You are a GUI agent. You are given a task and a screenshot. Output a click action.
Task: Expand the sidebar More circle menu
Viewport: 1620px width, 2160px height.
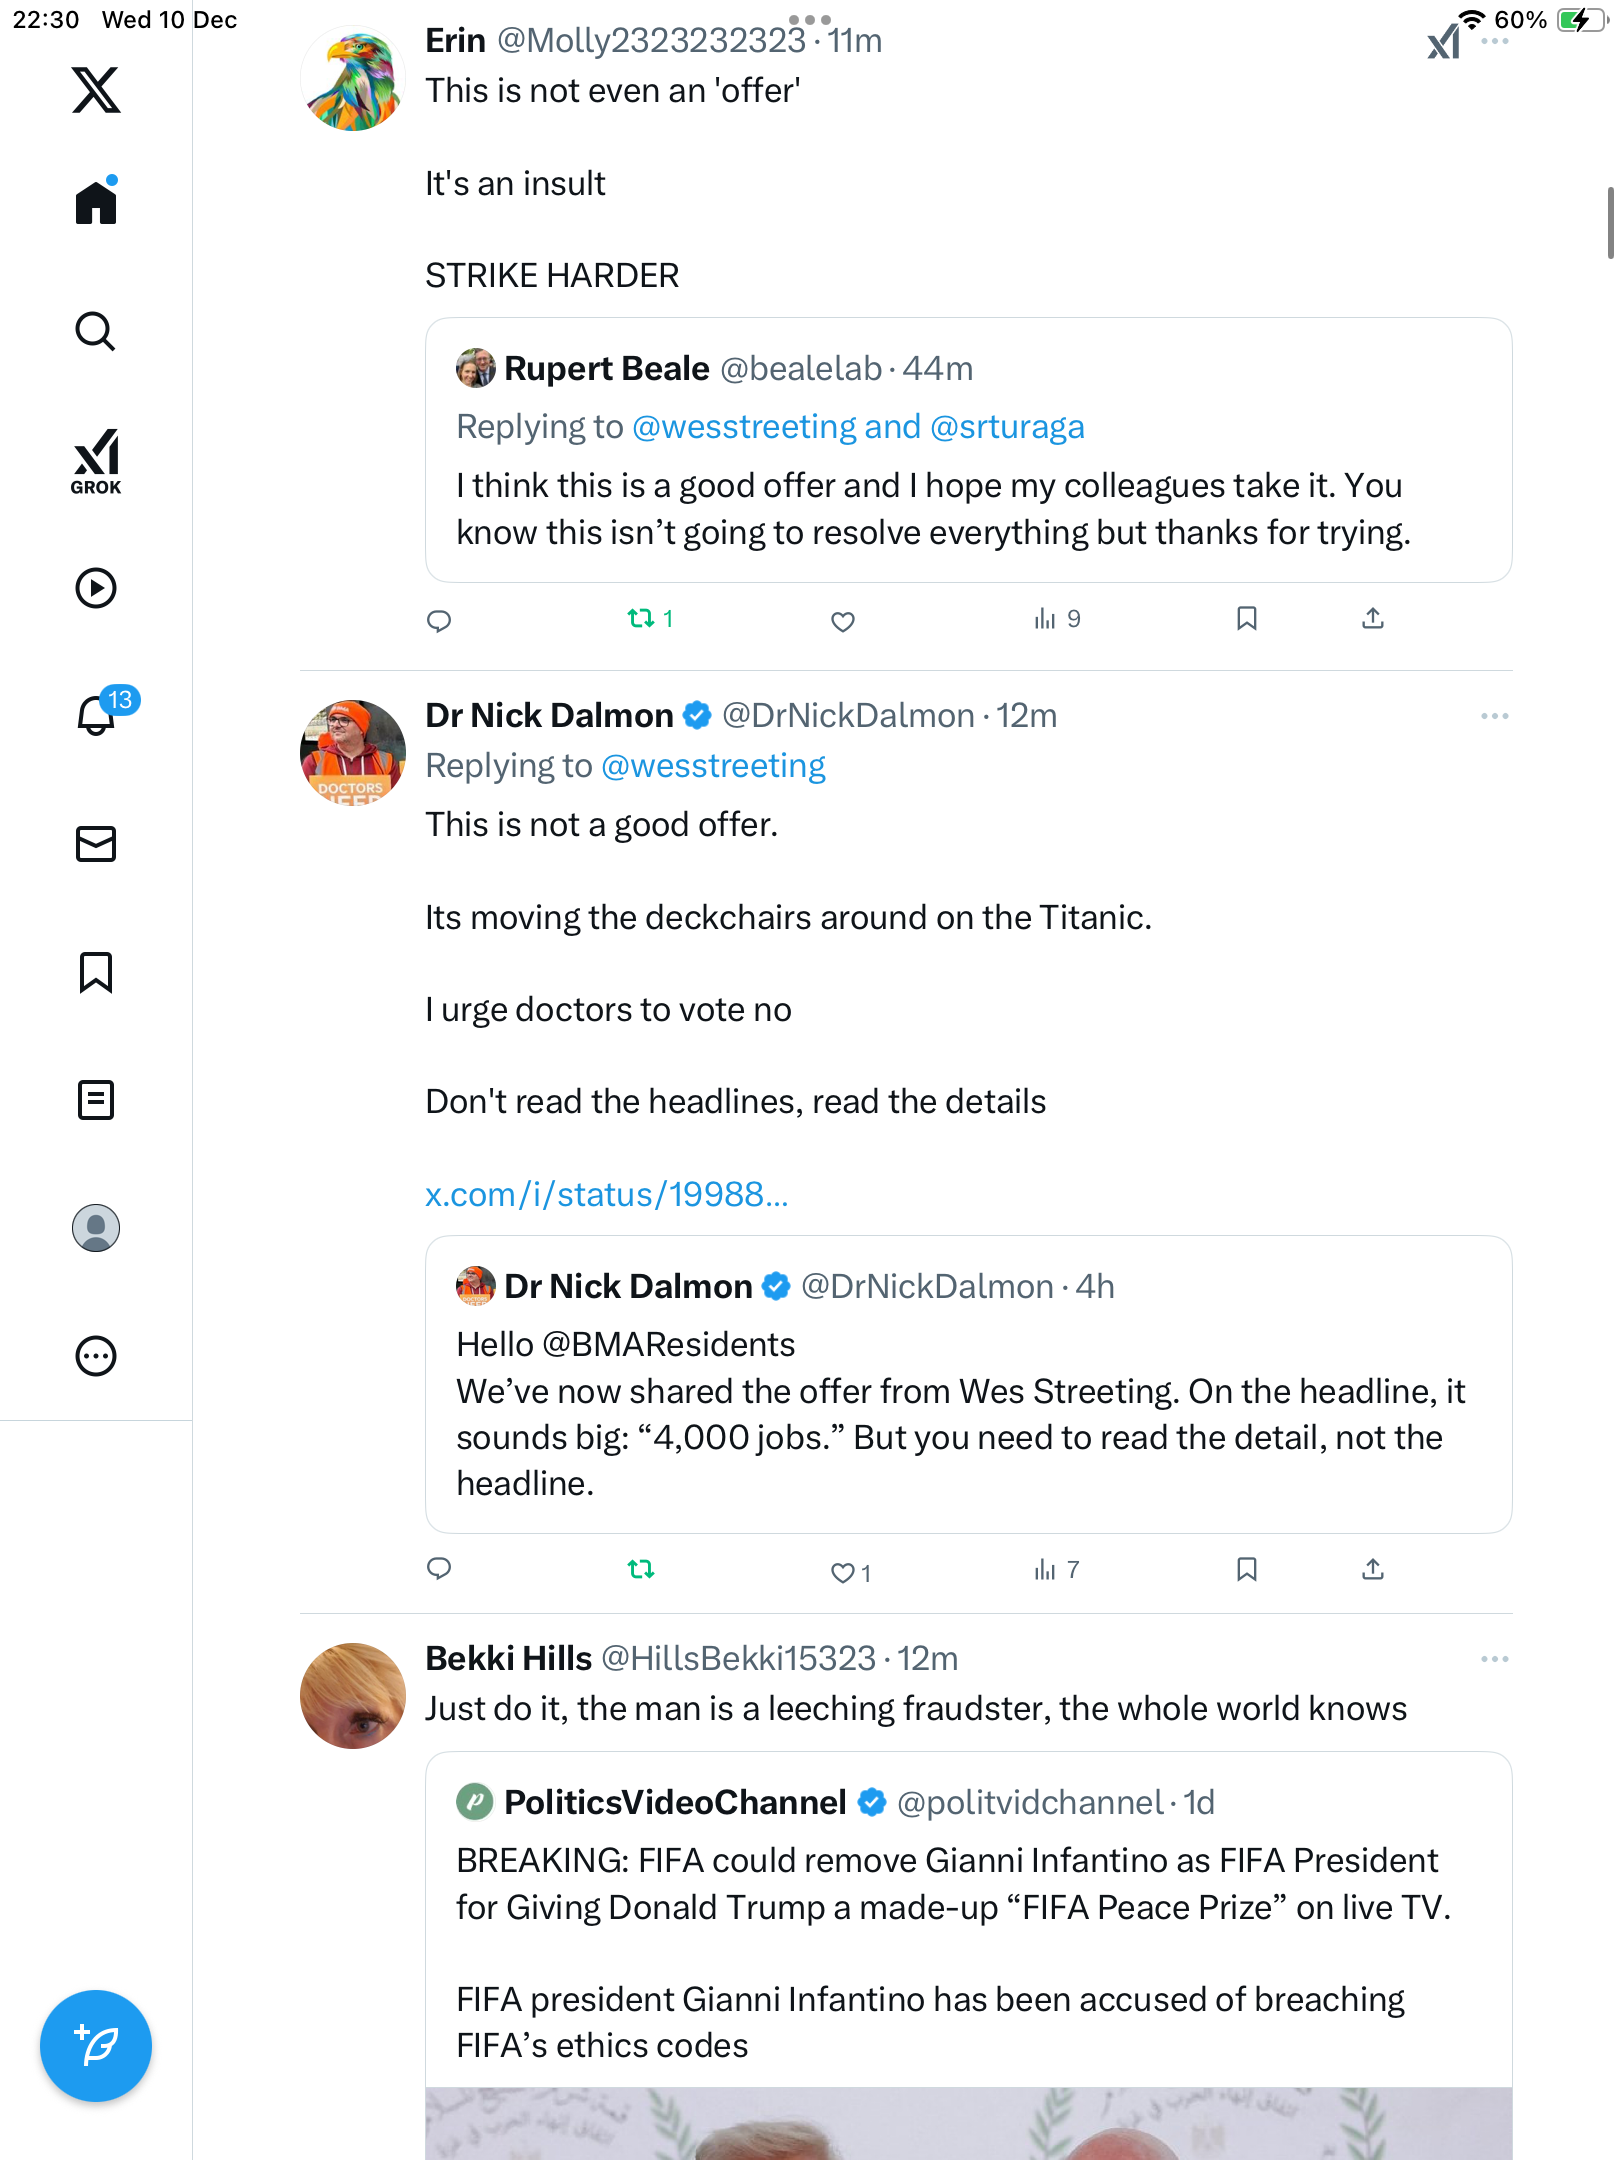96,1356
